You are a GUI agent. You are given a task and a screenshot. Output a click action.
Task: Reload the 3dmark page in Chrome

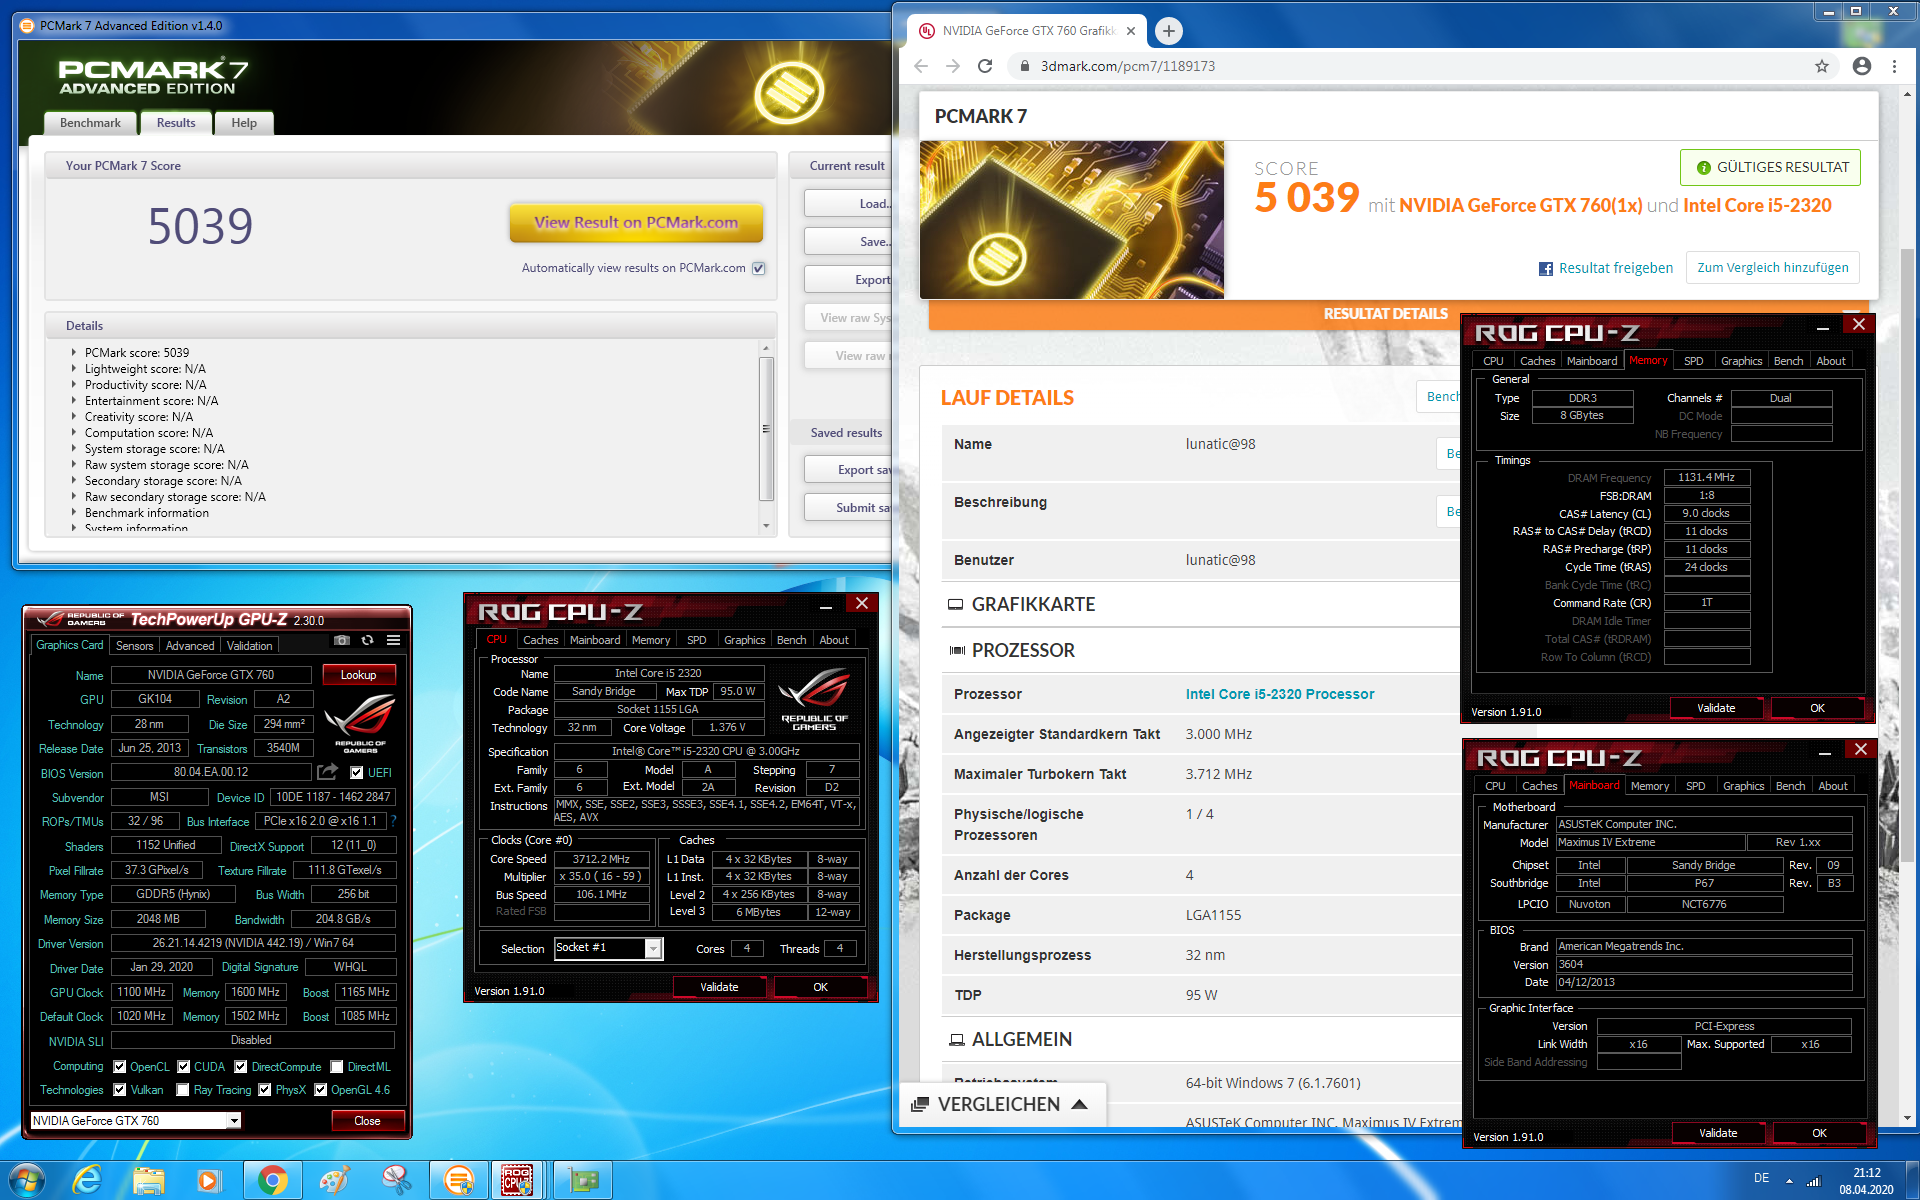point(985,66)
